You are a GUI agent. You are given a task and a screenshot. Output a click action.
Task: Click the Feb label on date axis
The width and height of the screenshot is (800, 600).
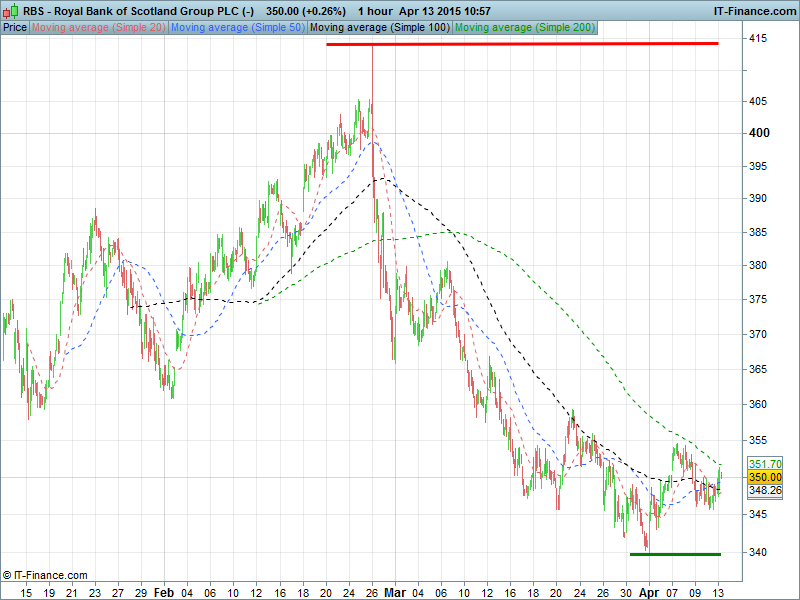[x=163, y=592]
